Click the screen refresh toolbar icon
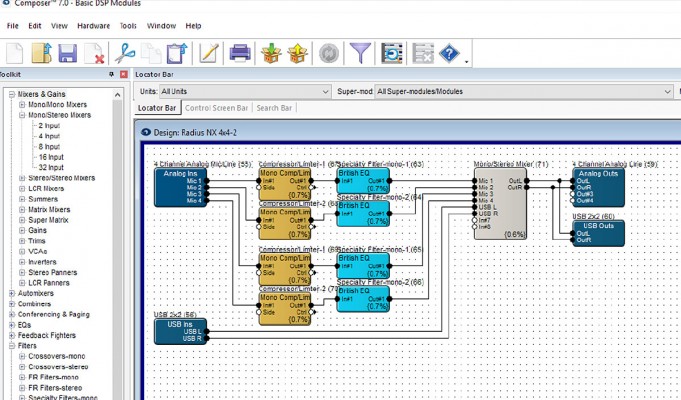 click(392, 53)
